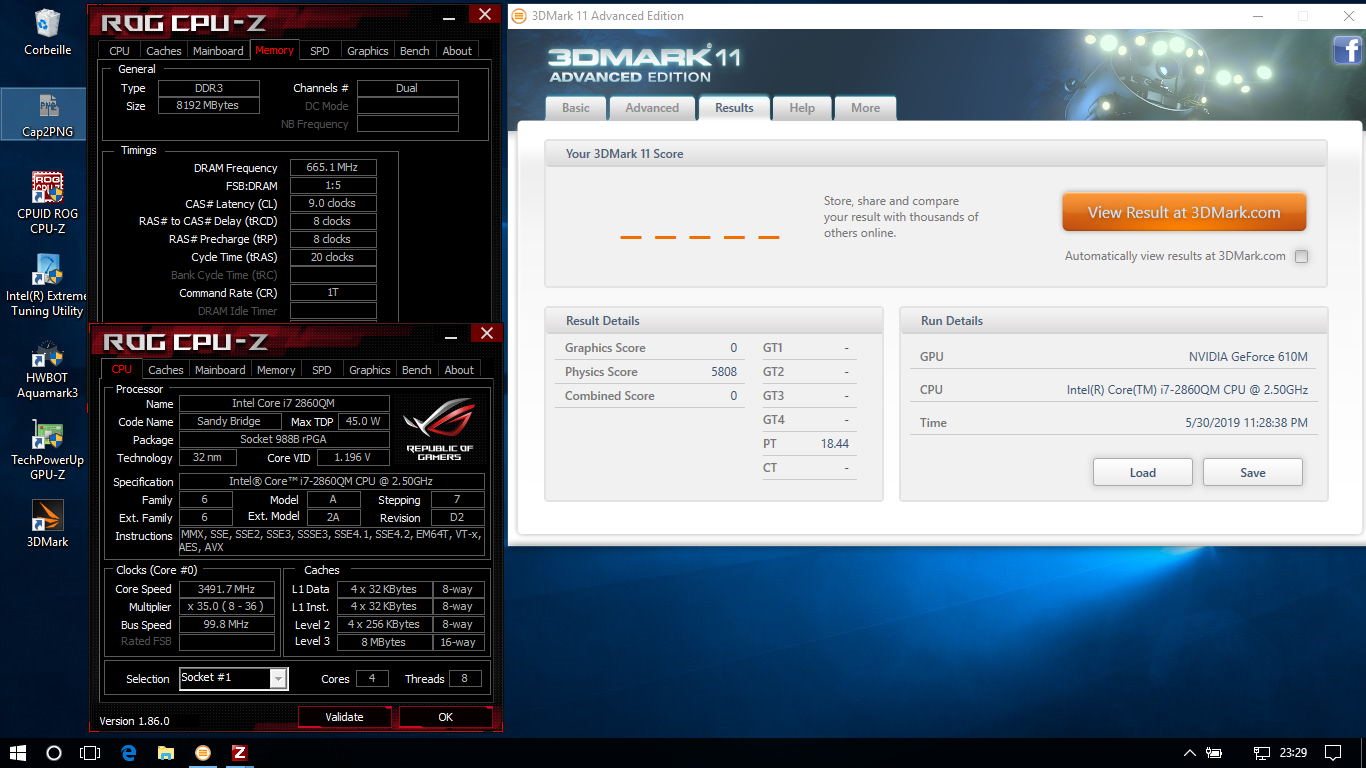Open the 3DMark desktop shortcut
This screenshot has height=768, width=1366.
47,523
